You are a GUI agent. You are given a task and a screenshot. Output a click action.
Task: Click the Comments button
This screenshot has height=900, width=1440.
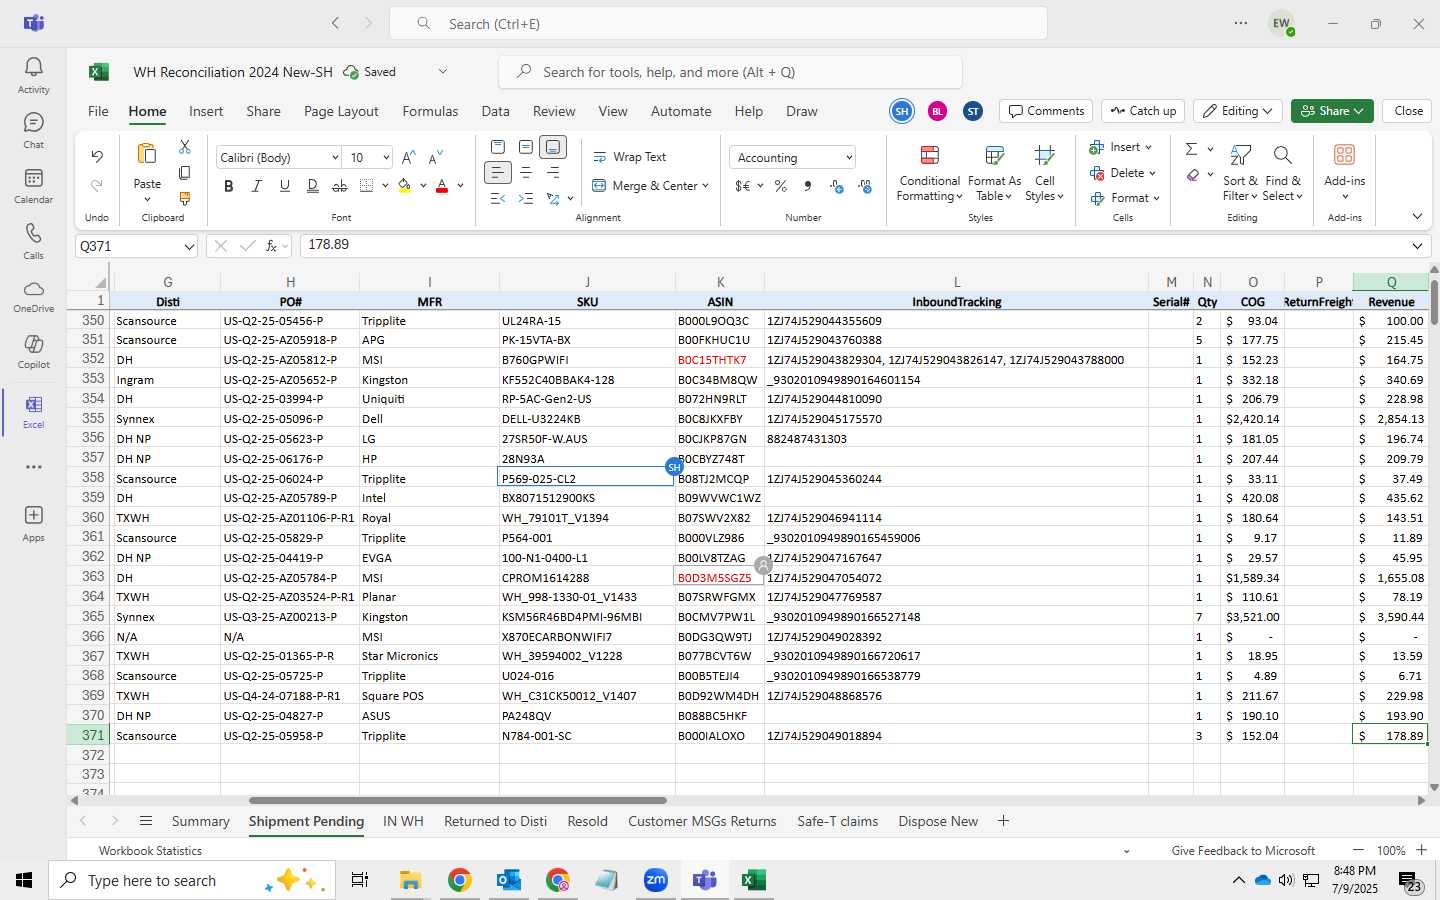pyautogui.click(x=1046, y=111)
